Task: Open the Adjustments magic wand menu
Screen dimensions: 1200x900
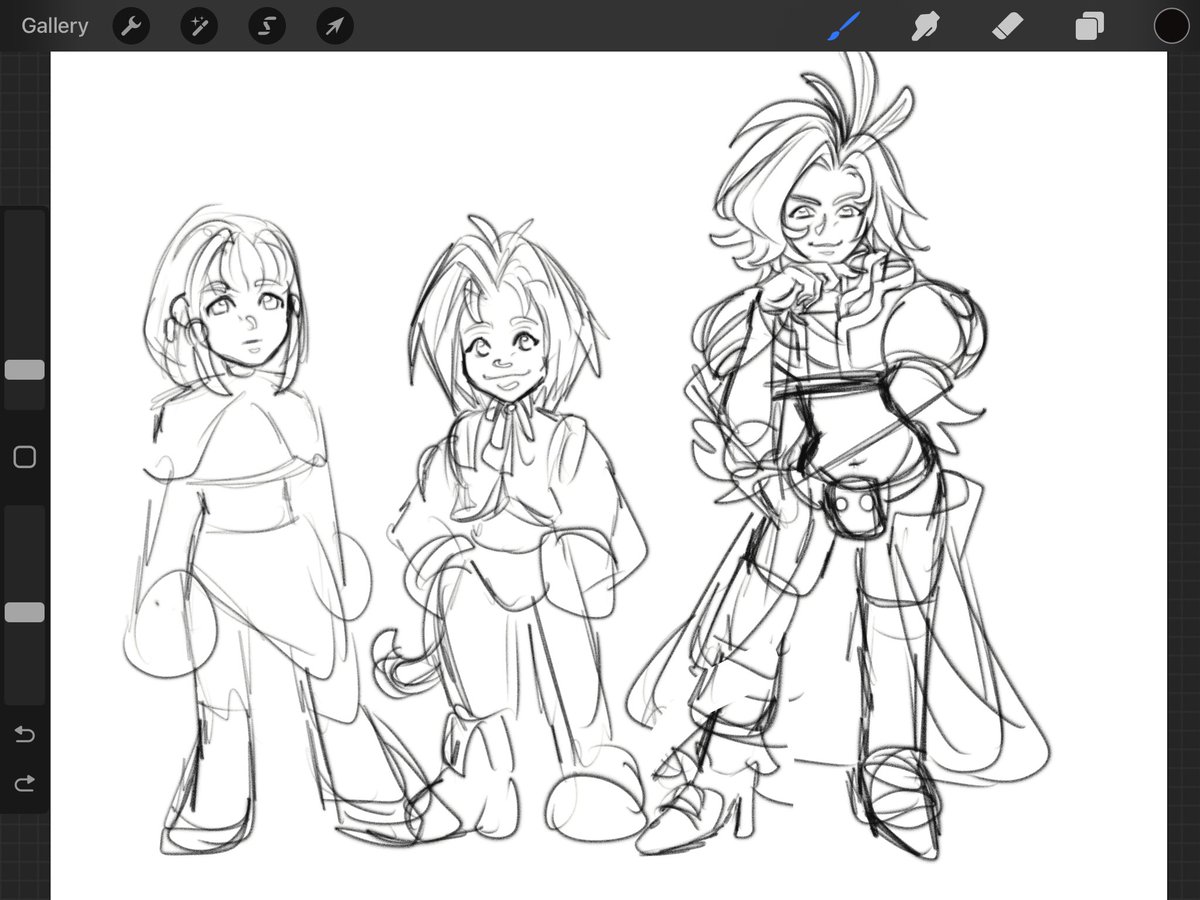Action: pos(199,26)
